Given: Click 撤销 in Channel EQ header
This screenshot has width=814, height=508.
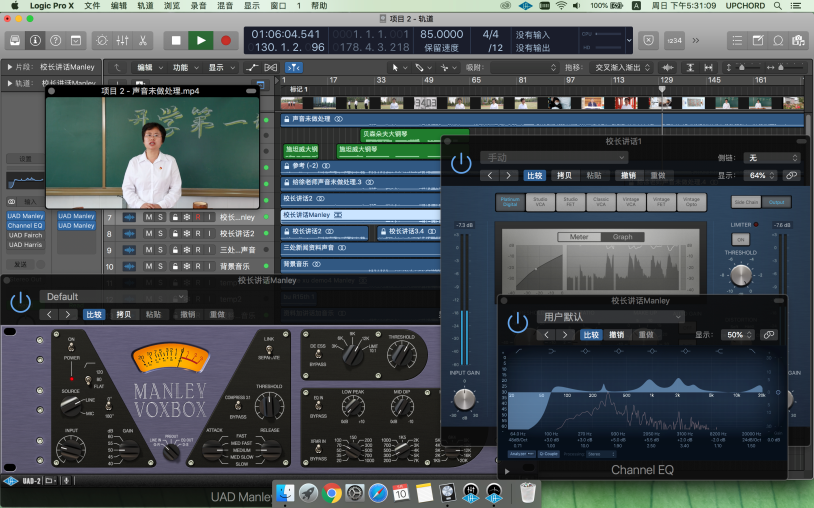Looking at the screenshot, I should coord(616,335).
